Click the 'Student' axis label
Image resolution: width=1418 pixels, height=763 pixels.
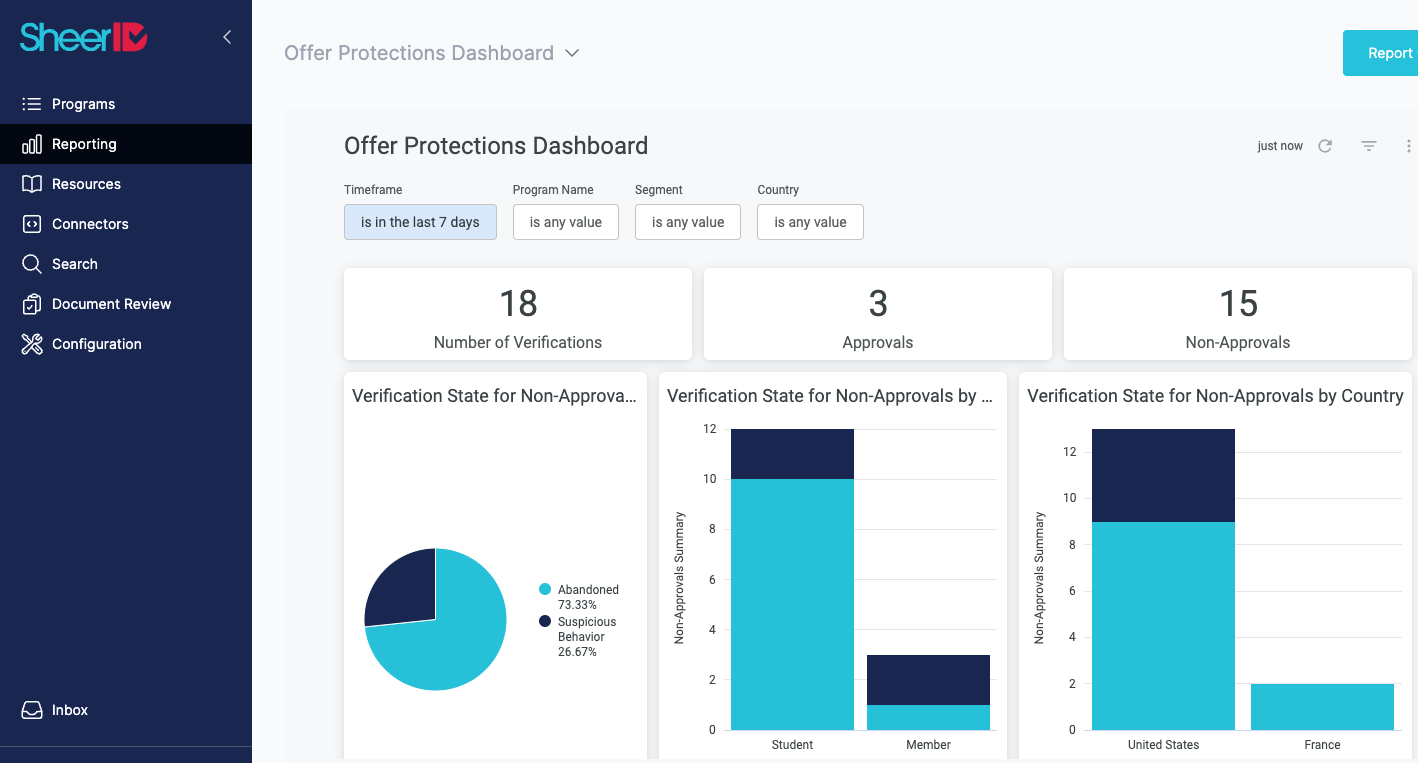pyautogui.click(x=792, y=745)
